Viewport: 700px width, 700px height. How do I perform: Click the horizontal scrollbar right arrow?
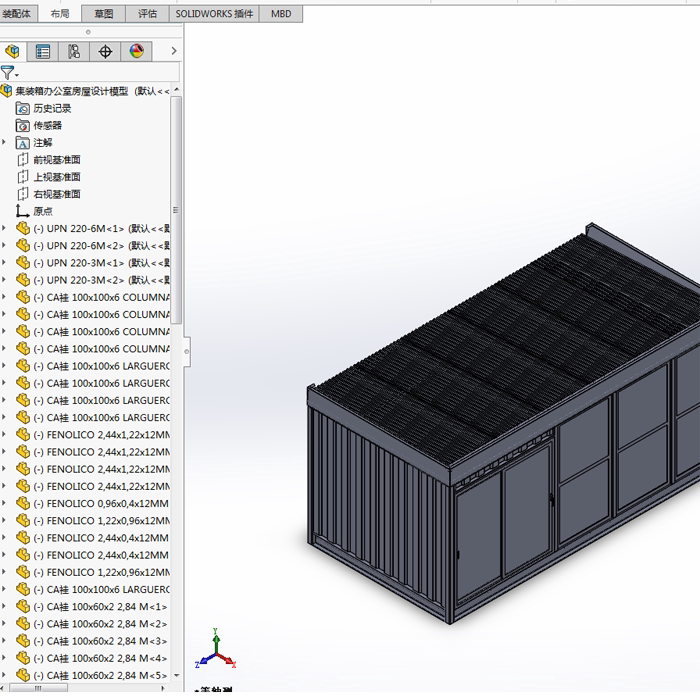point(163,688)
